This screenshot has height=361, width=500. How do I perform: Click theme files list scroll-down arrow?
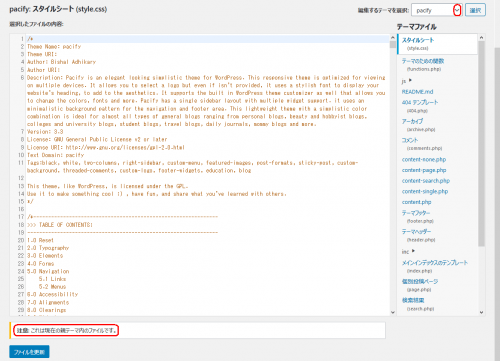point(481,312)
